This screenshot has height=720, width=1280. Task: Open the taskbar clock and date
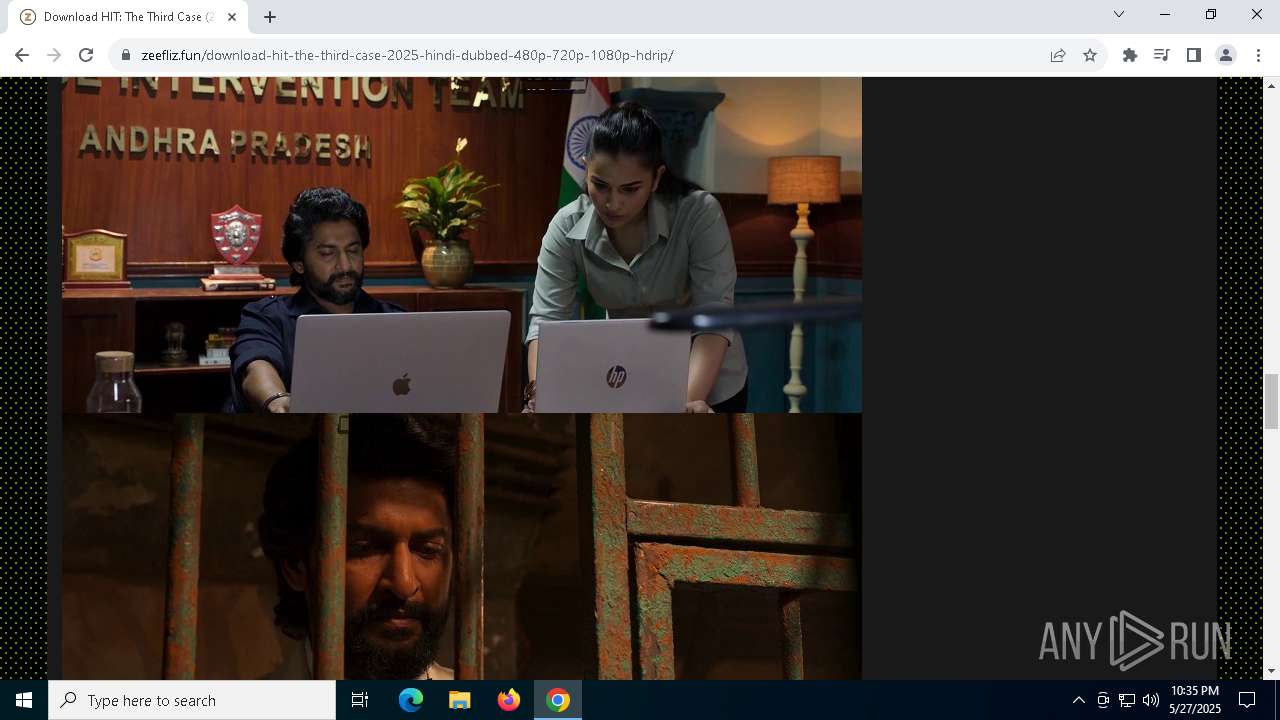[x=1195, y=700]
